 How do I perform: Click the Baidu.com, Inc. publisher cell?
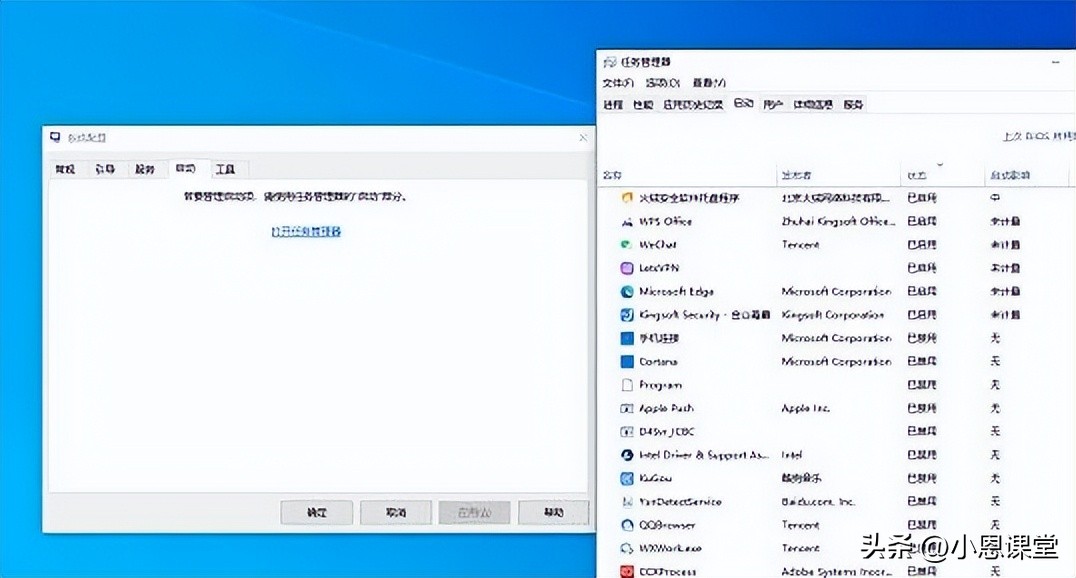[817, 501]
